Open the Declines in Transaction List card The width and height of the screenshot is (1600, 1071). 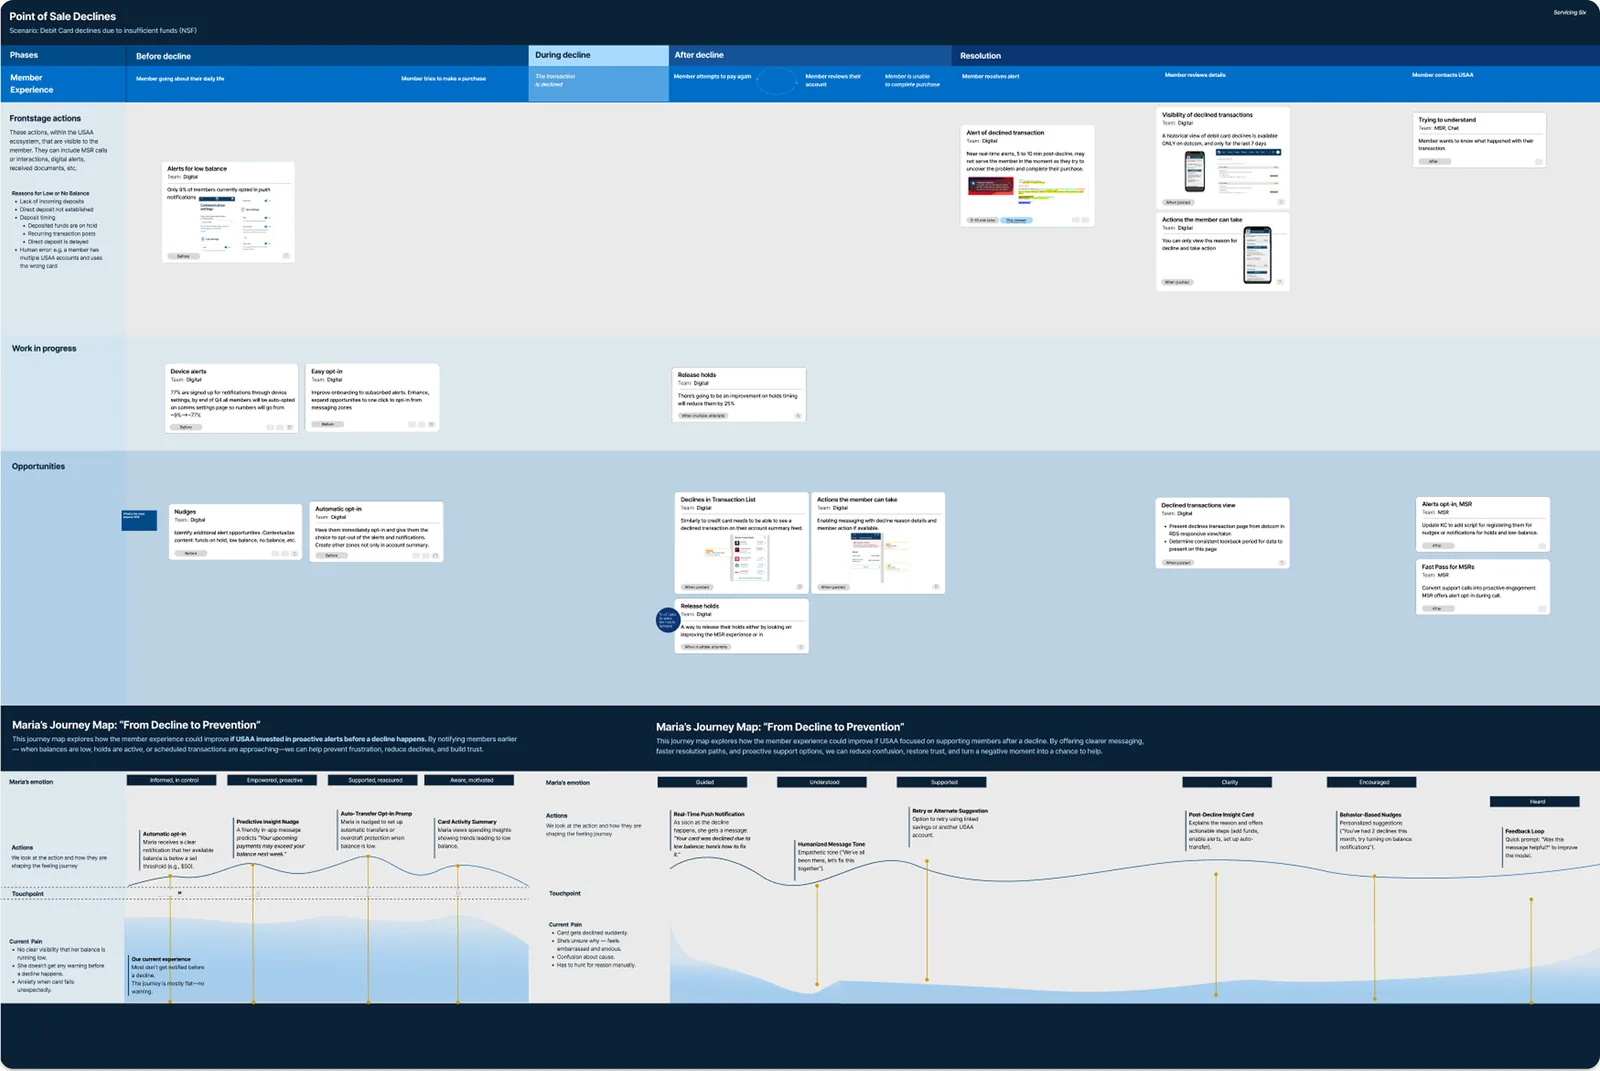[x=742, y=542]
